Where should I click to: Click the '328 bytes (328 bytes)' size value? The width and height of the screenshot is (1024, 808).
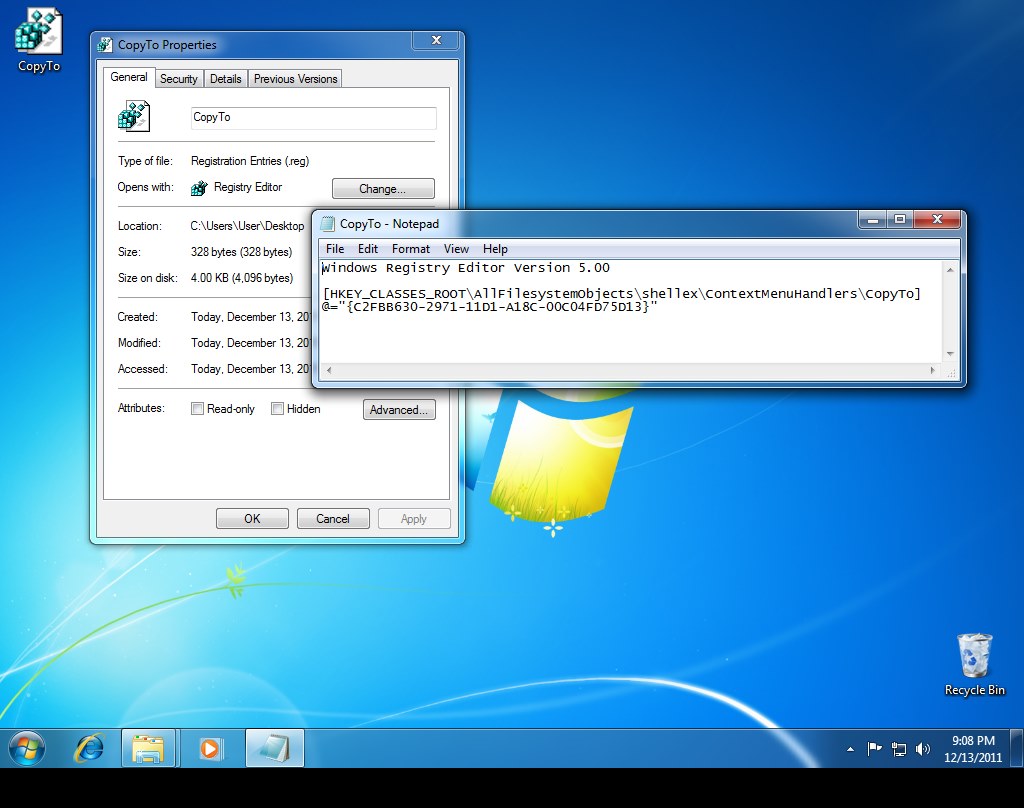242,252
